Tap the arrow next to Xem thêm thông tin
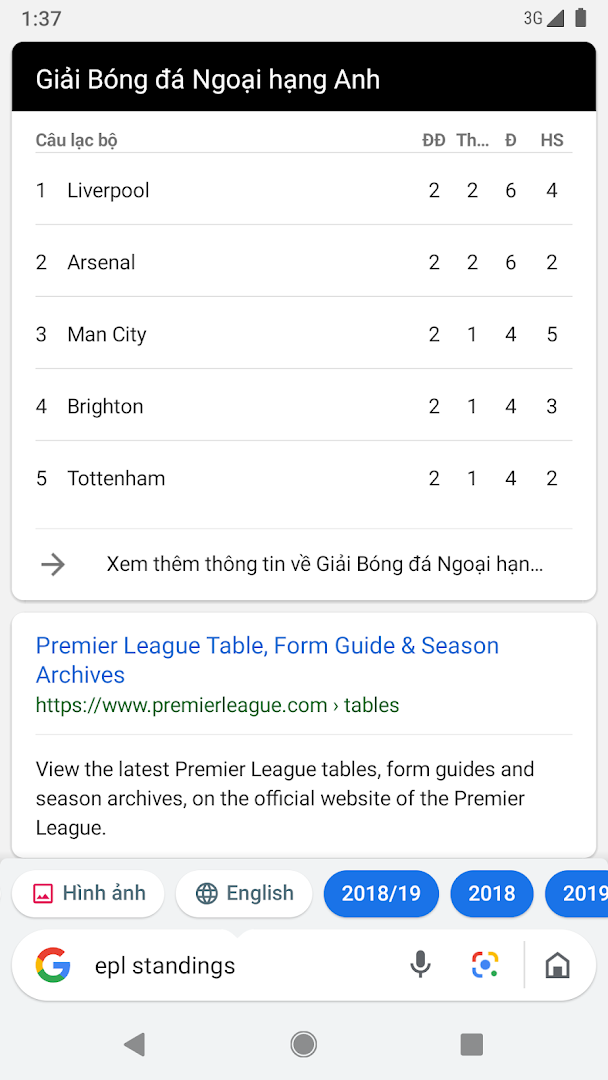 tap(53, 563)
